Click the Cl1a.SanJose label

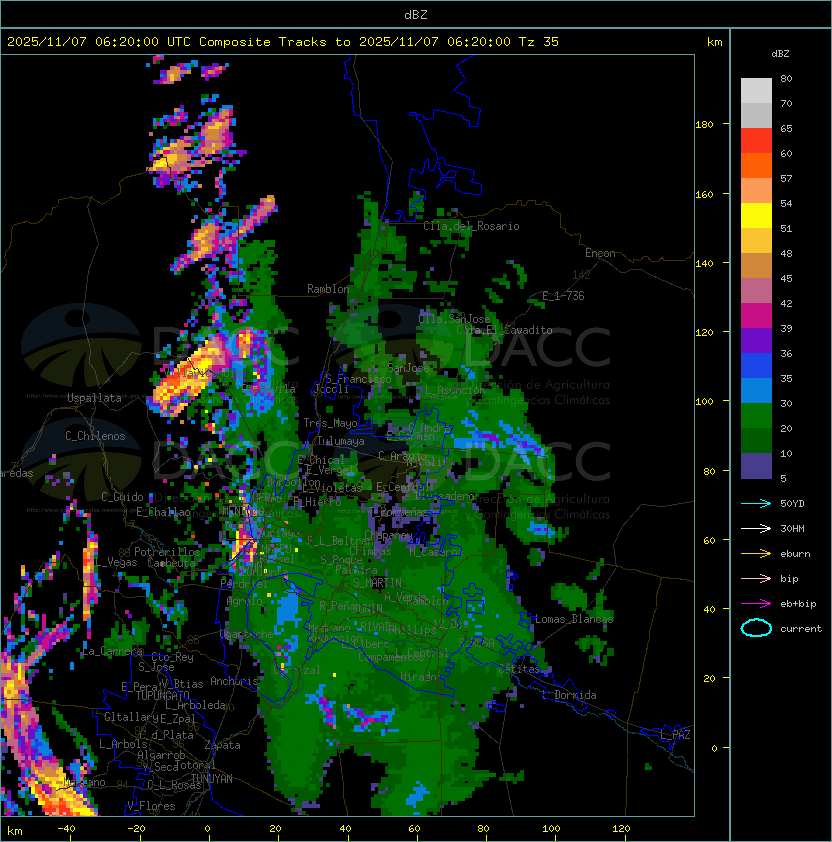[x=454, y=319]
